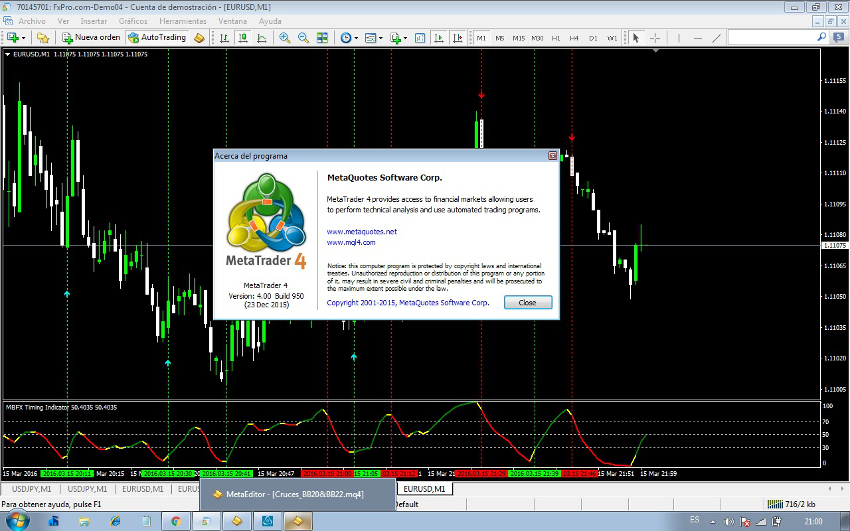Image resolution: width=850 pixels, height=531 pixels.
Task: Select the cursor arrow tool
Action: pyautogui.click(x=636, y=38)
